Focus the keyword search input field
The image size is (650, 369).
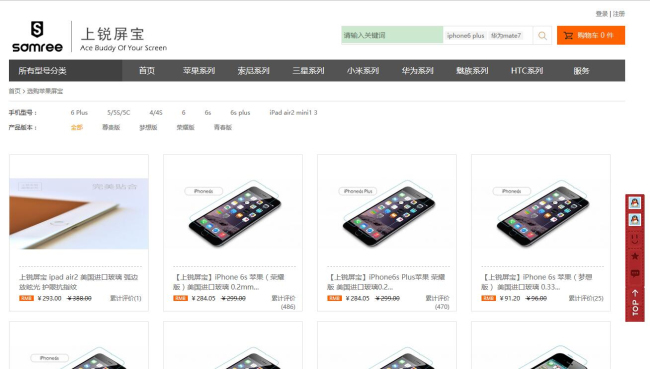pos(392,35)
